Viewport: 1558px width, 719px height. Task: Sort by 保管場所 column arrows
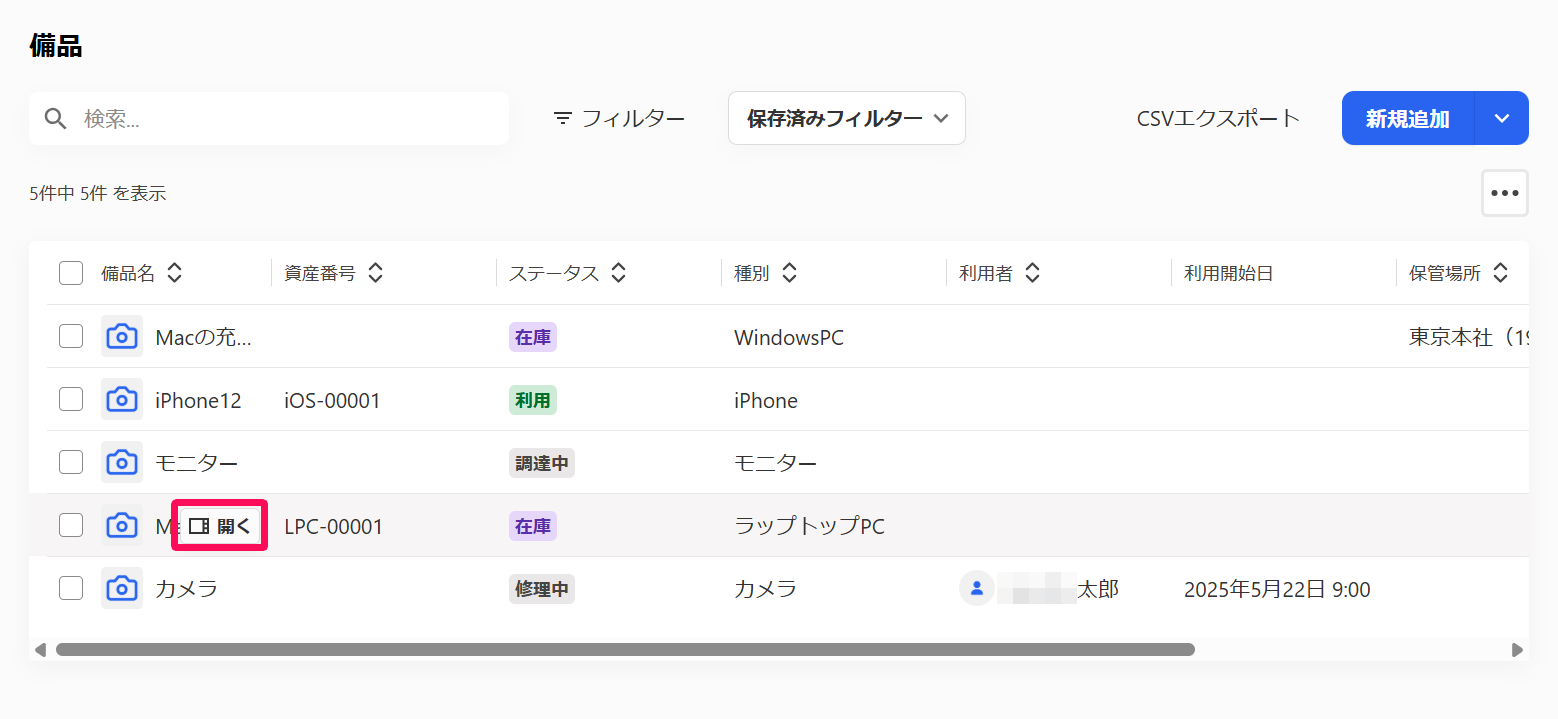pyautogui.click(x=1500, y=273)
